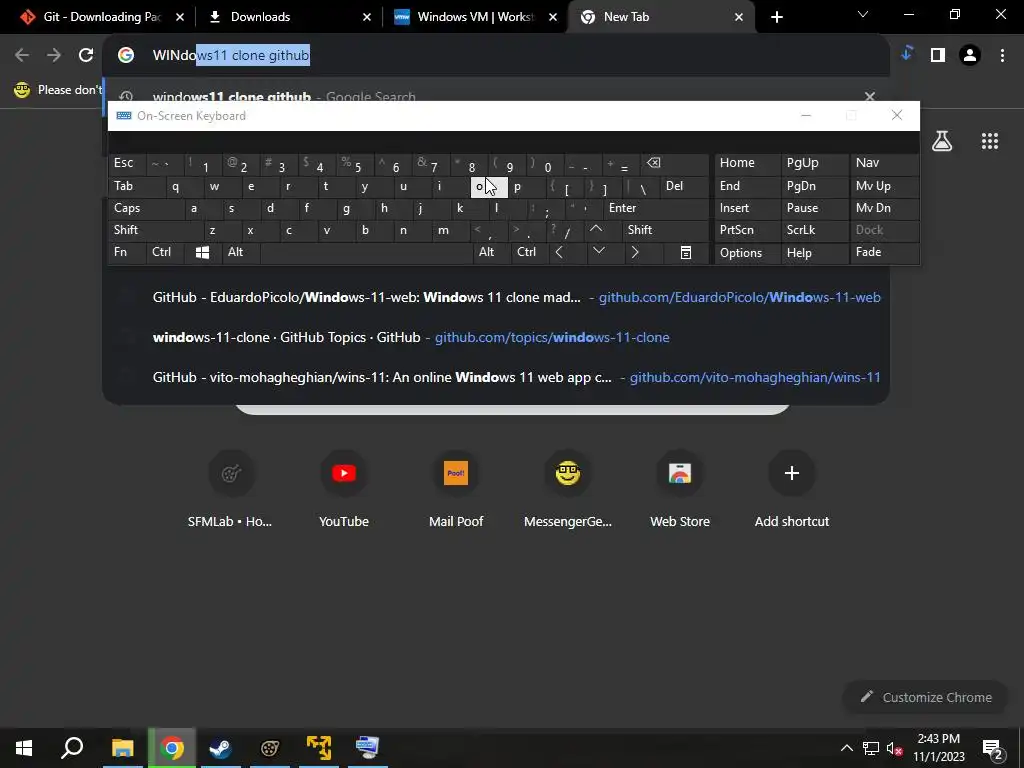Viewport: 1024px width, 768px height.
Task: Click the Options key on keyboard
Action: tap(748, 253)
